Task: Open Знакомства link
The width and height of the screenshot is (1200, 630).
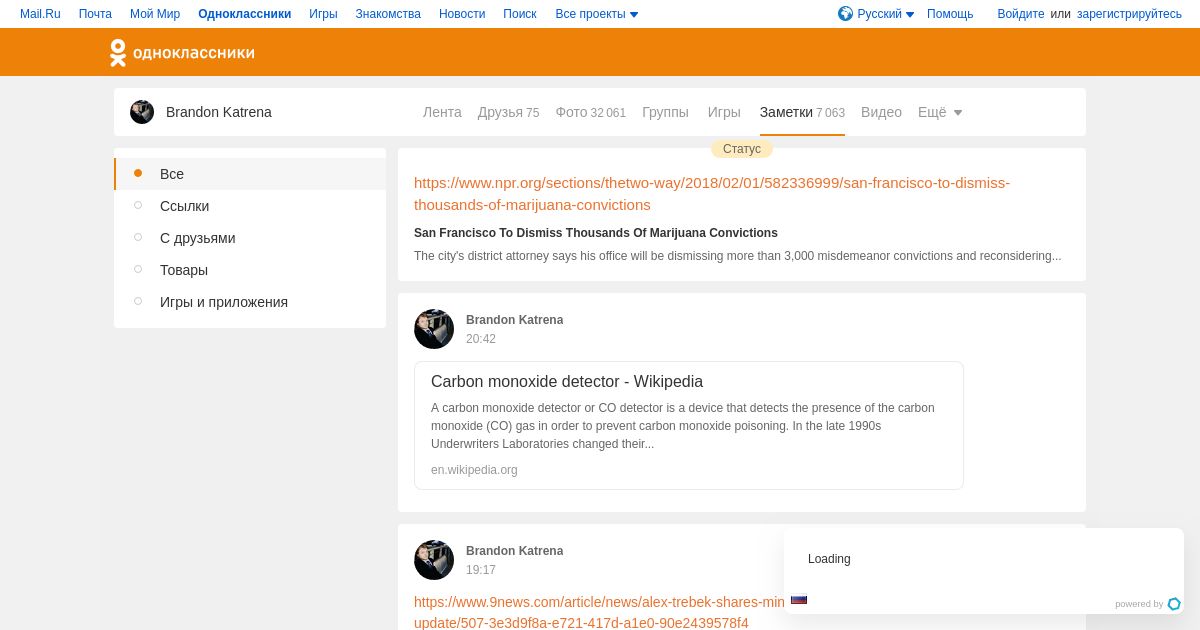Action: 388,14
